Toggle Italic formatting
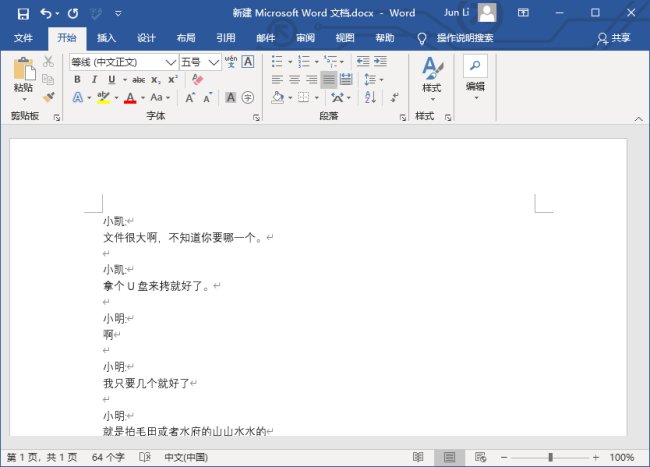 95,79
